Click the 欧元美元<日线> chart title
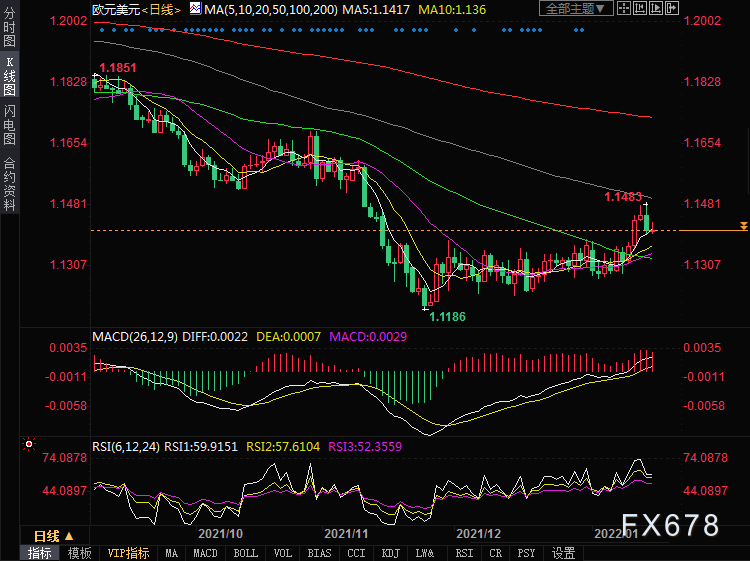Screen dimensions: 750x561 pos(136,10)
